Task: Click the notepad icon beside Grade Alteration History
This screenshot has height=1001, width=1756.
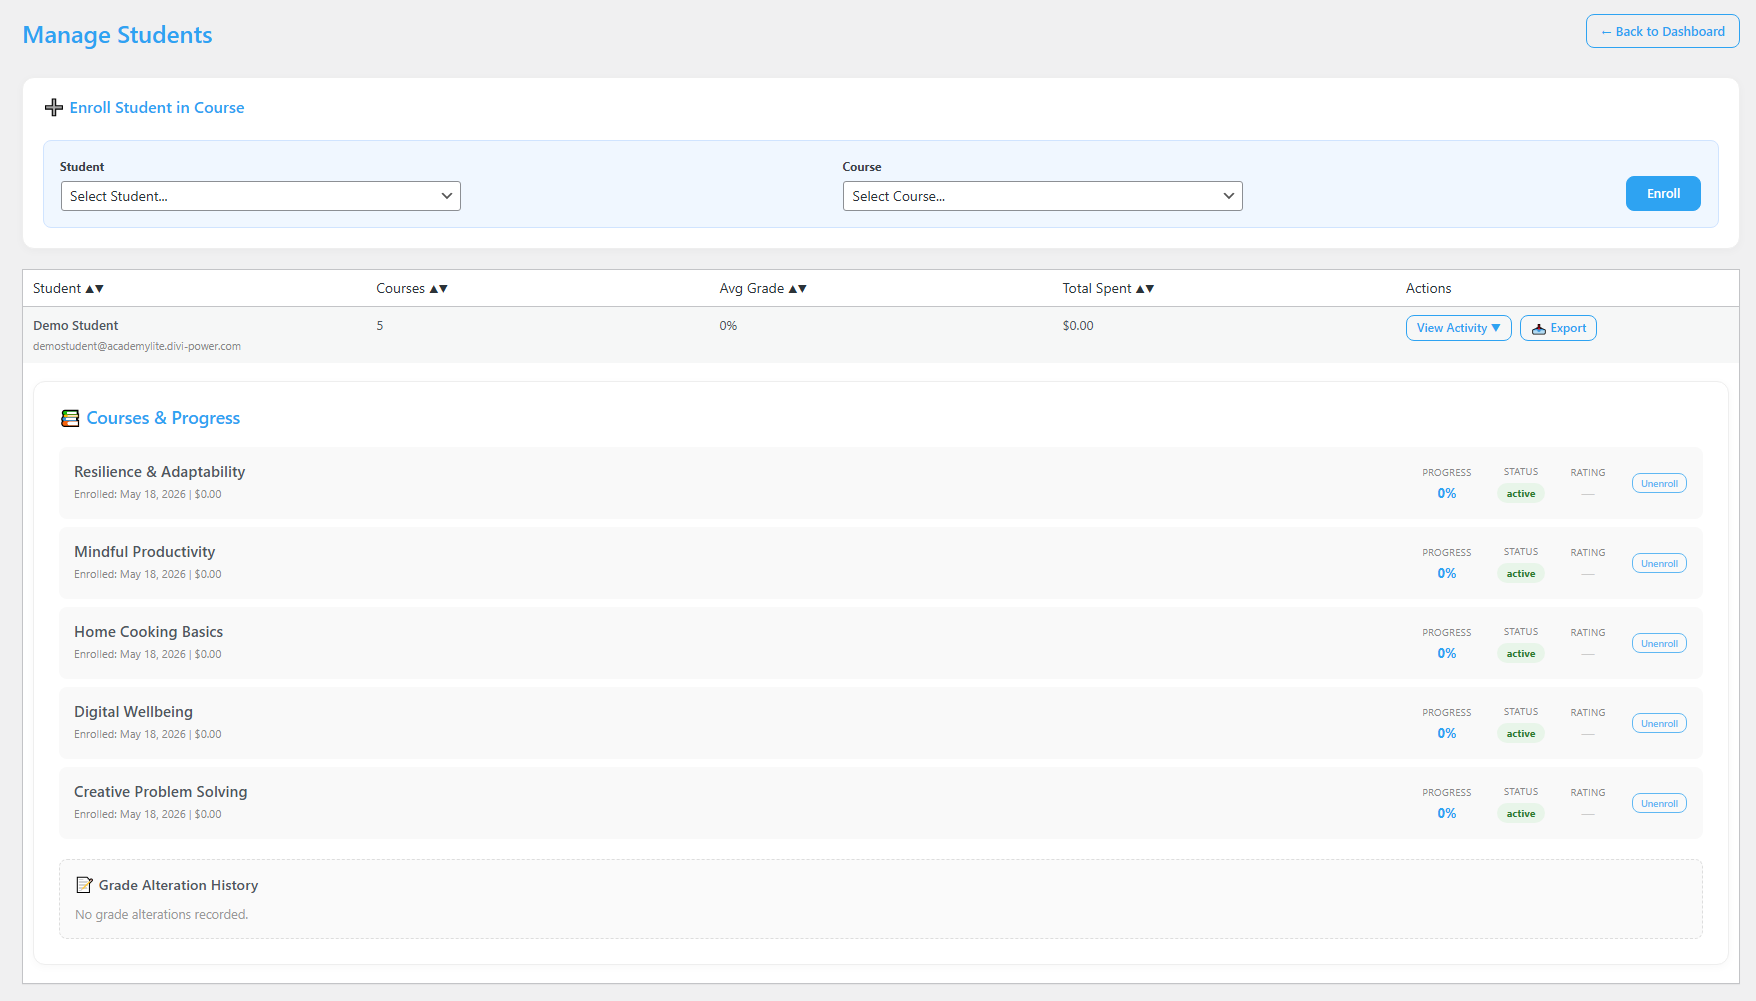Action: tap(85, 885)
